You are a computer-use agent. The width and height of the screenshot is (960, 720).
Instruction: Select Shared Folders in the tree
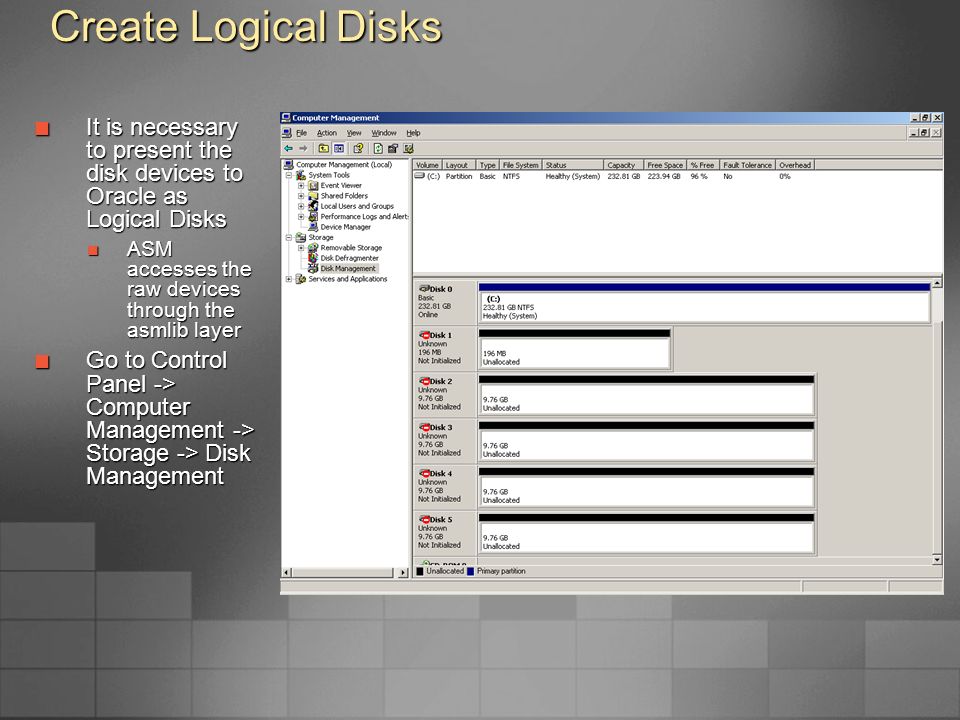coord(344,196)
